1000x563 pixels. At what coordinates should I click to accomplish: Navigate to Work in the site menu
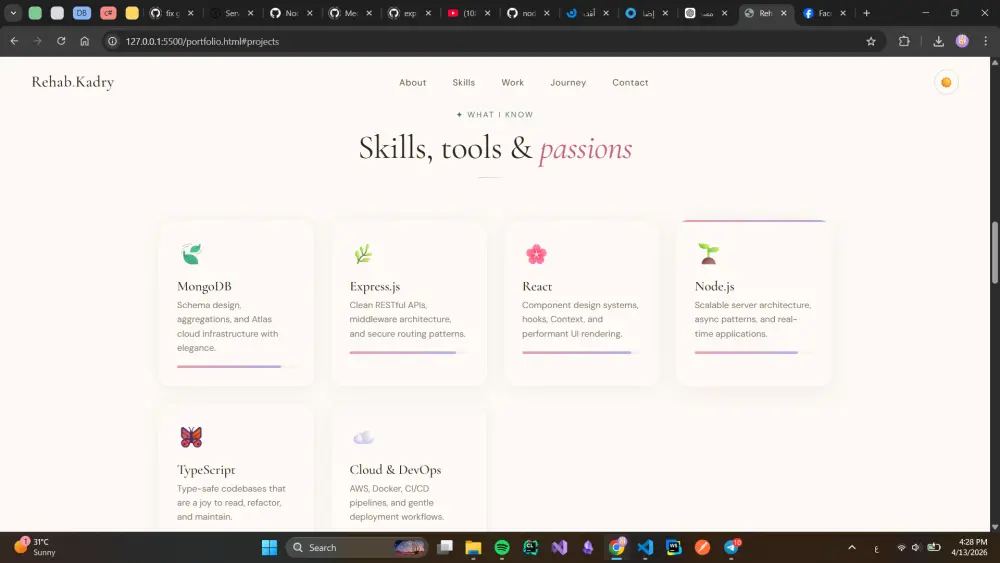[x=512, y=82]
